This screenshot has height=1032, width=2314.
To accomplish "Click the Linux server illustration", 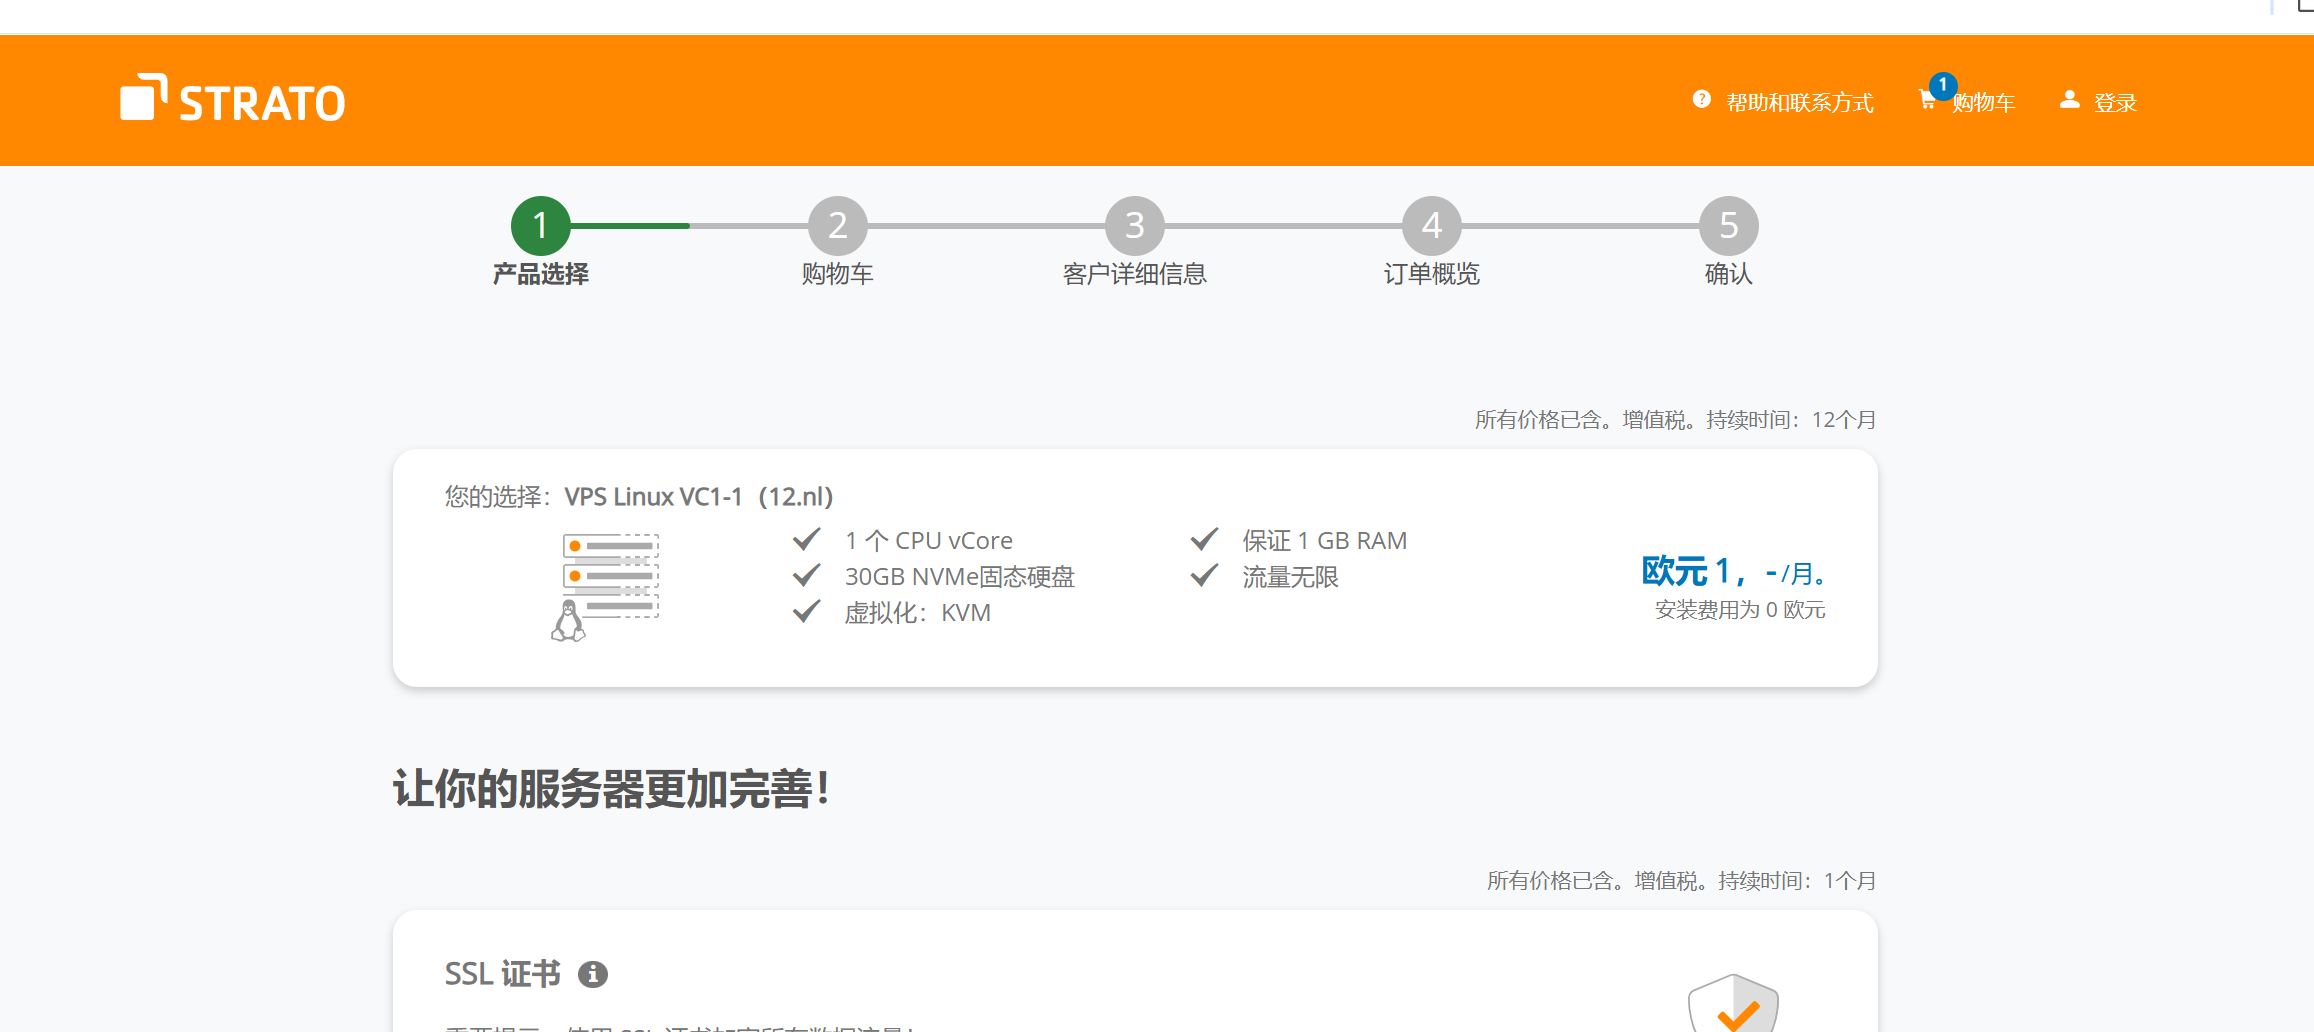I will (605, 586).
